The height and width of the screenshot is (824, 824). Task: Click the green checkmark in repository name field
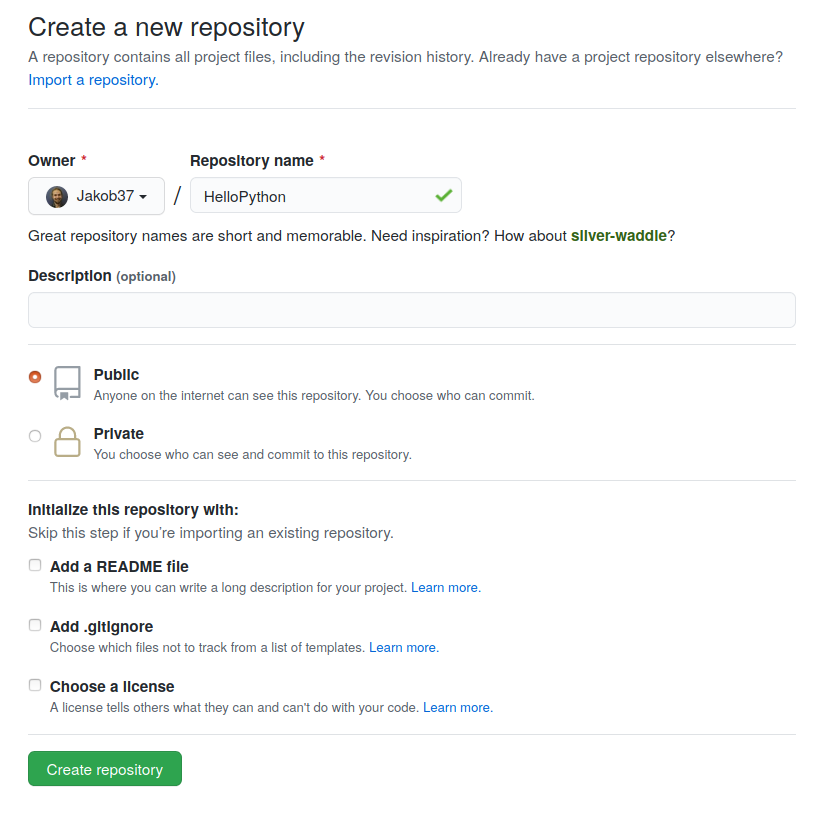(444, 195)
